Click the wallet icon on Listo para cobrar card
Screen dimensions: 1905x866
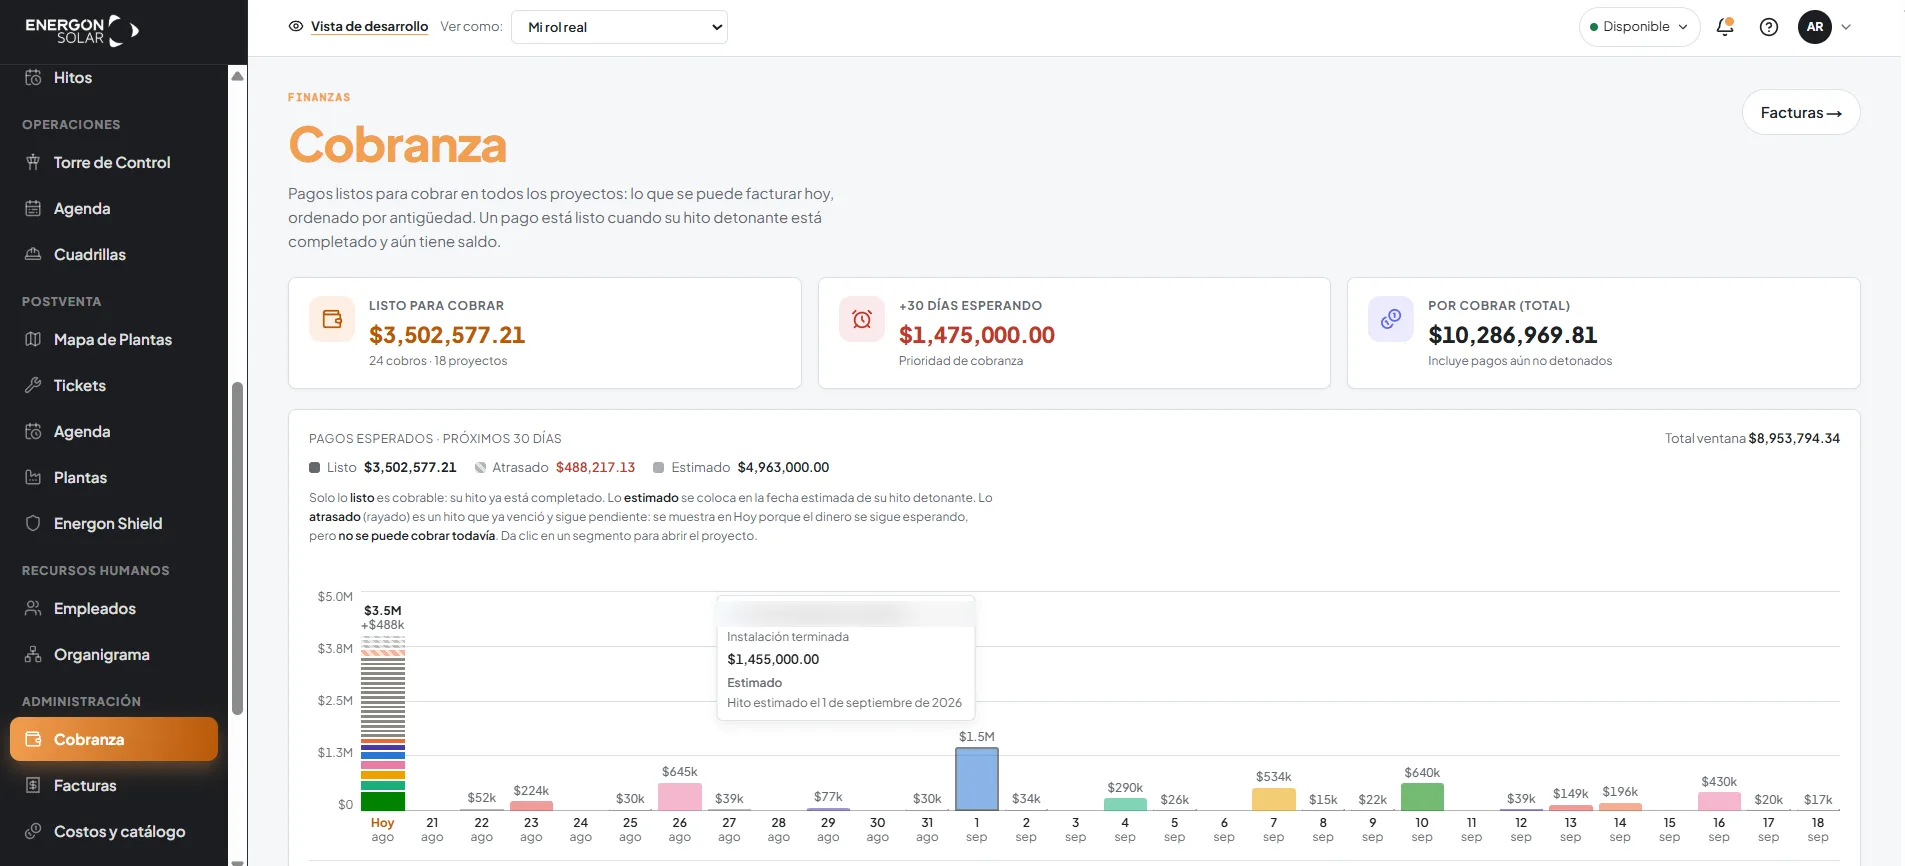click(x=332, y=319)
